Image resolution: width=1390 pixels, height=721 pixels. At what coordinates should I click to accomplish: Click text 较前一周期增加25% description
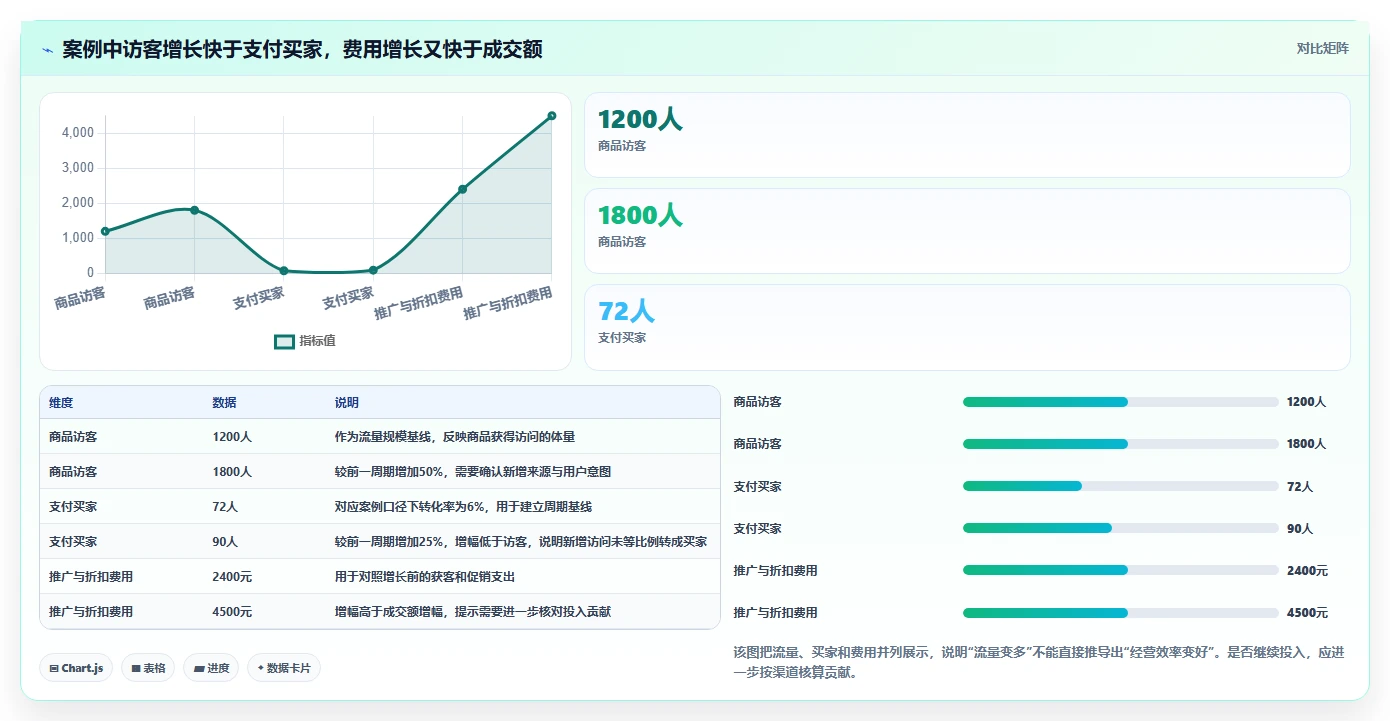point(521,542)
